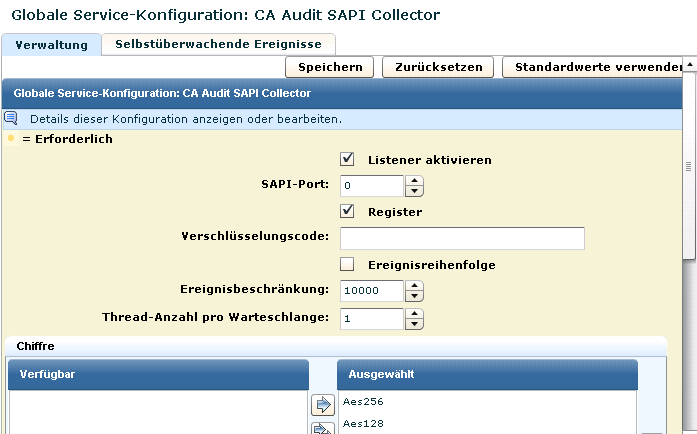Click into the Verschlüsselungscode text field

tap(462, 238)
